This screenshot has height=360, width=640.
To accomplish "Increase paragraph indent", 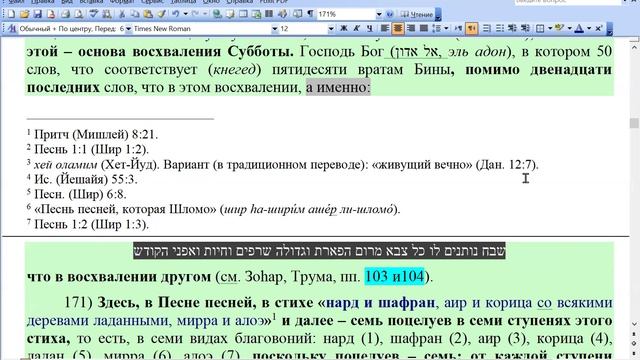I will click(x=525, y=29).
